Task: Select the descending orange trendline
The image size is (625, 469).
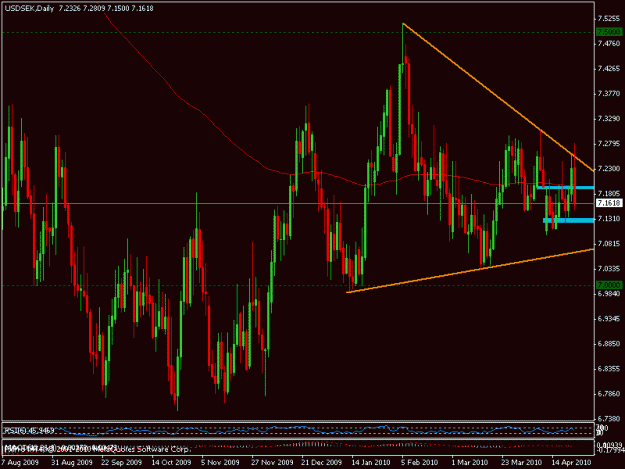Action: pyautogui.click(x=498, y=97)
